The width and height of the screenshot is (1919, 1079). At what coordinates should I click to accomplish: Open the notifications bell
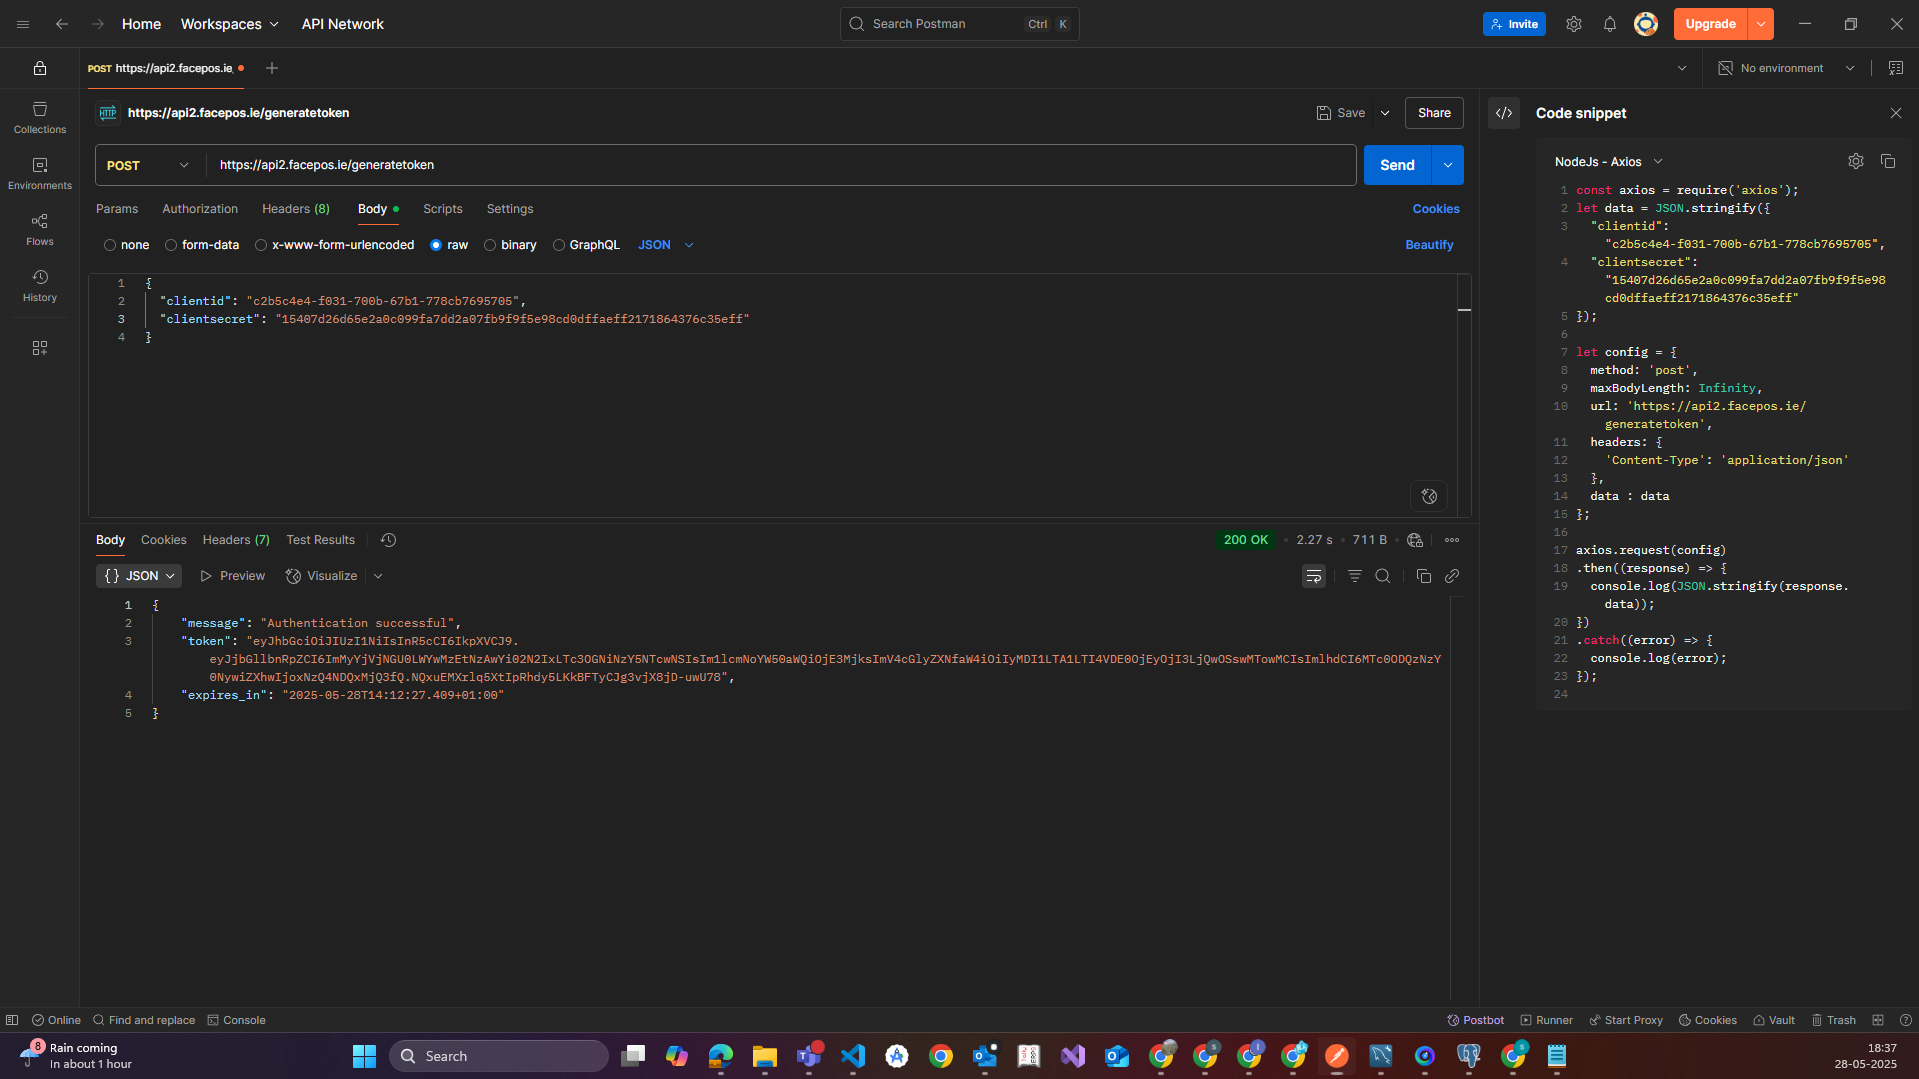click(1610, 24)
